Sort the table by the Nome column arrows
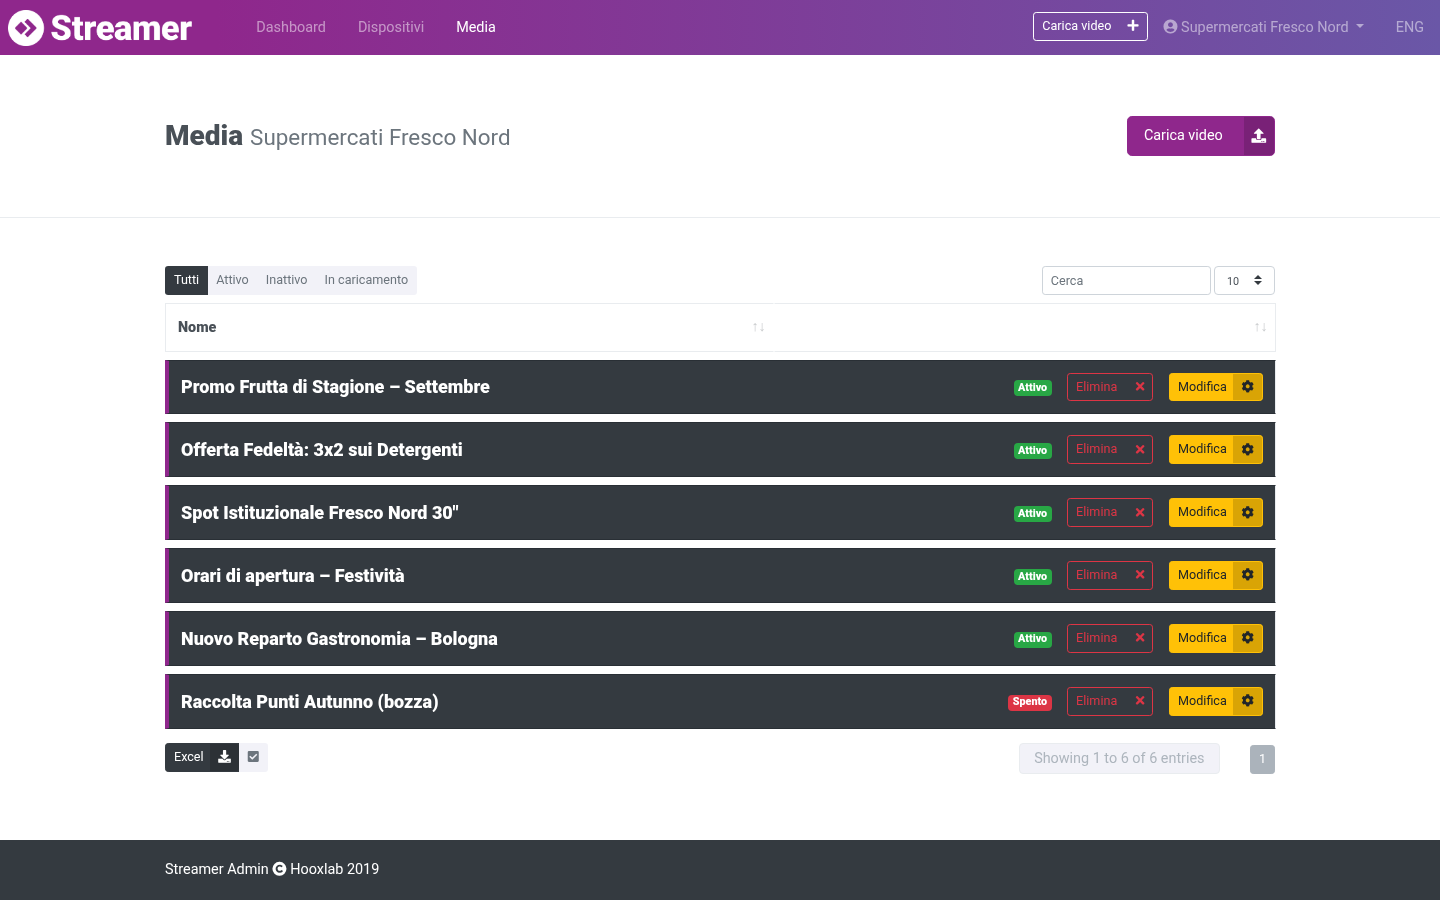This screenshot has width=1440, height=900. (759, 327)
